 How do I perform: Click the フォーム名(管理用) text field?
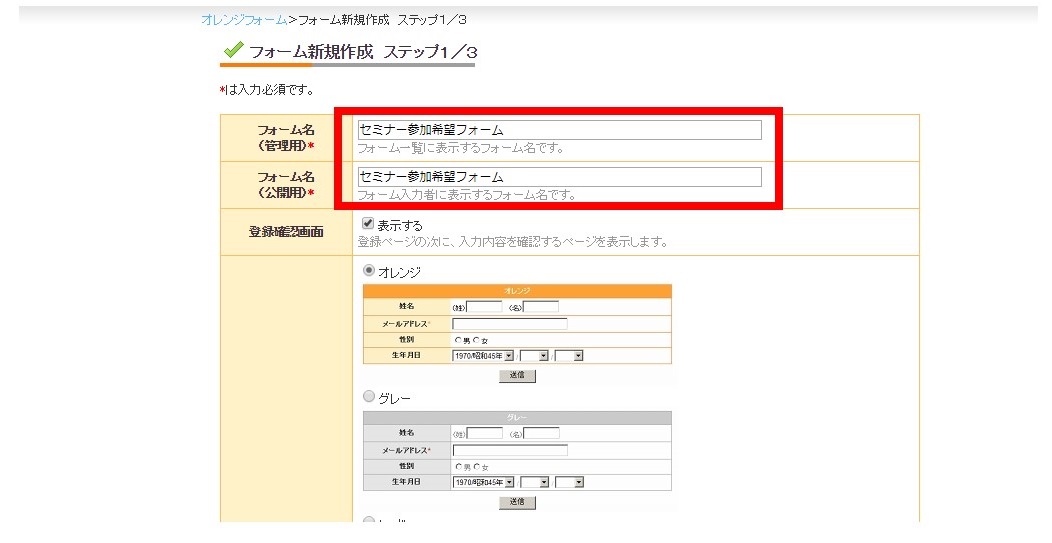click(559, 130)
